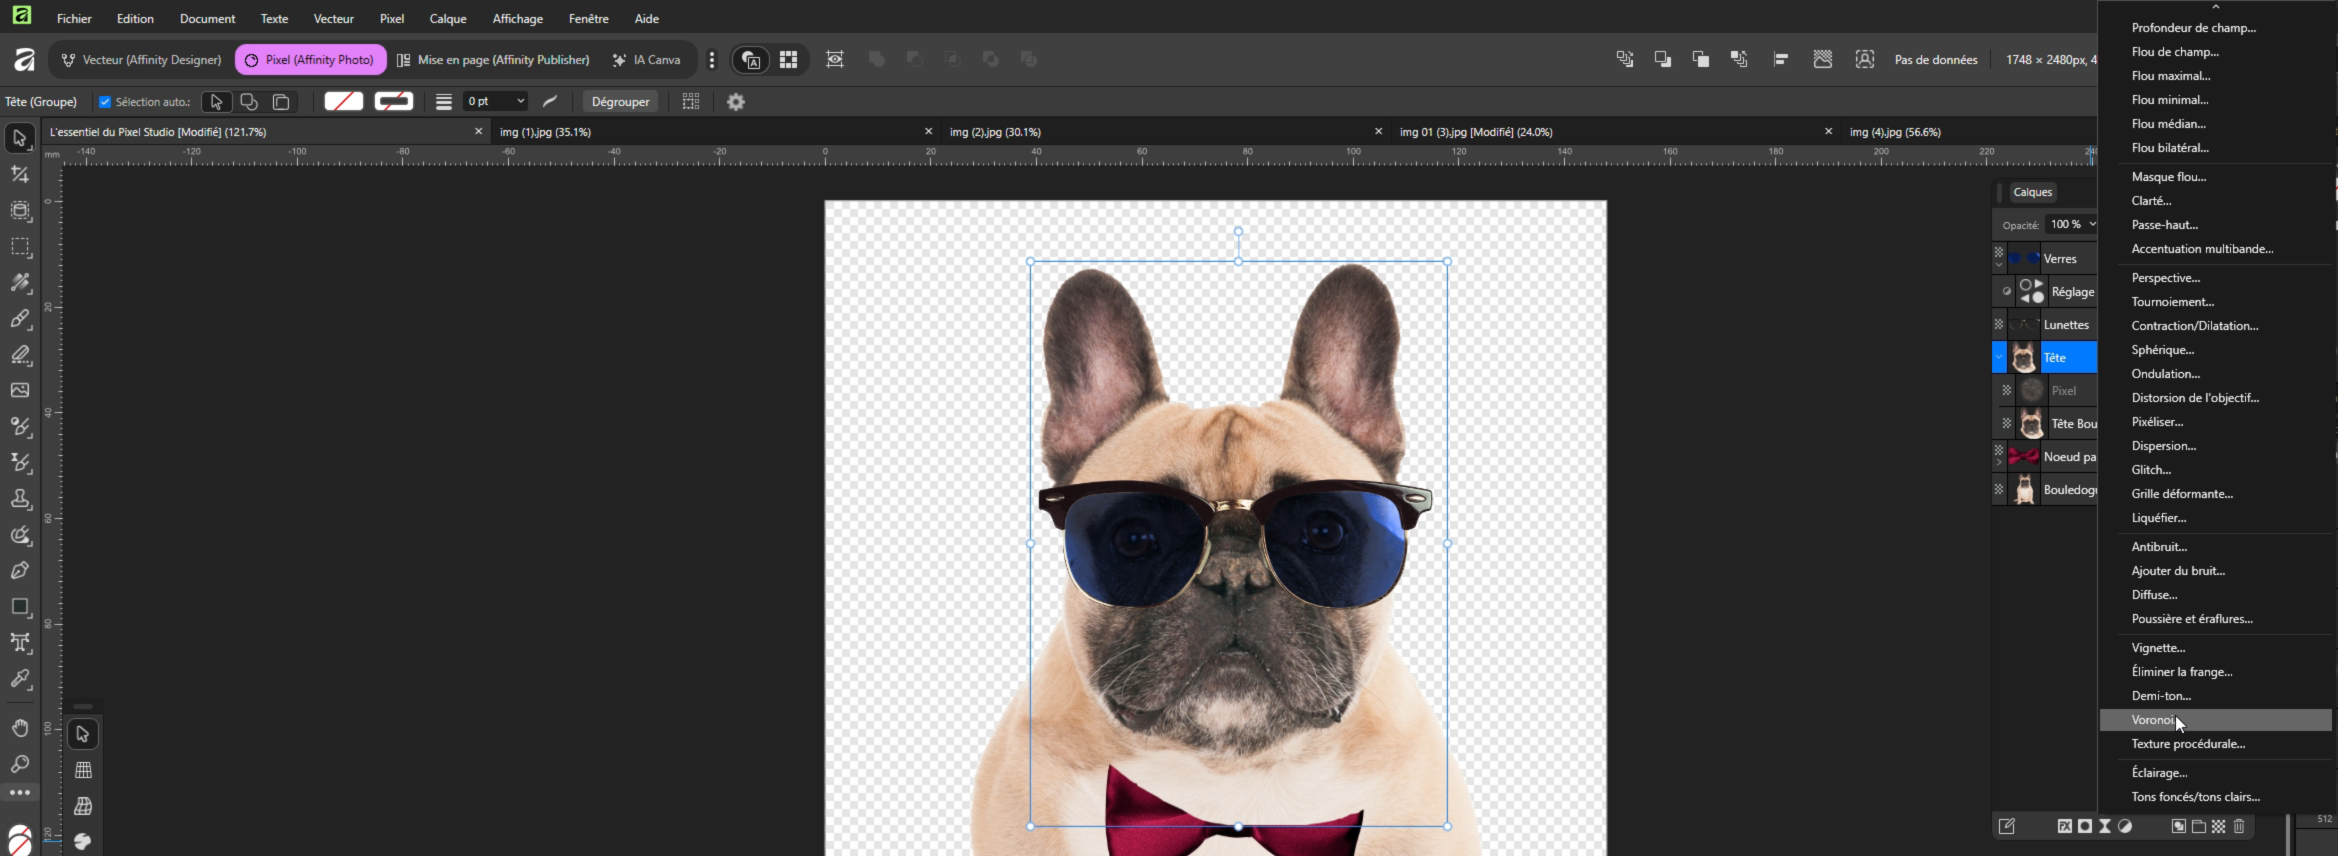Choose the Pen tool in tools panel

click(x=20, y=571)
